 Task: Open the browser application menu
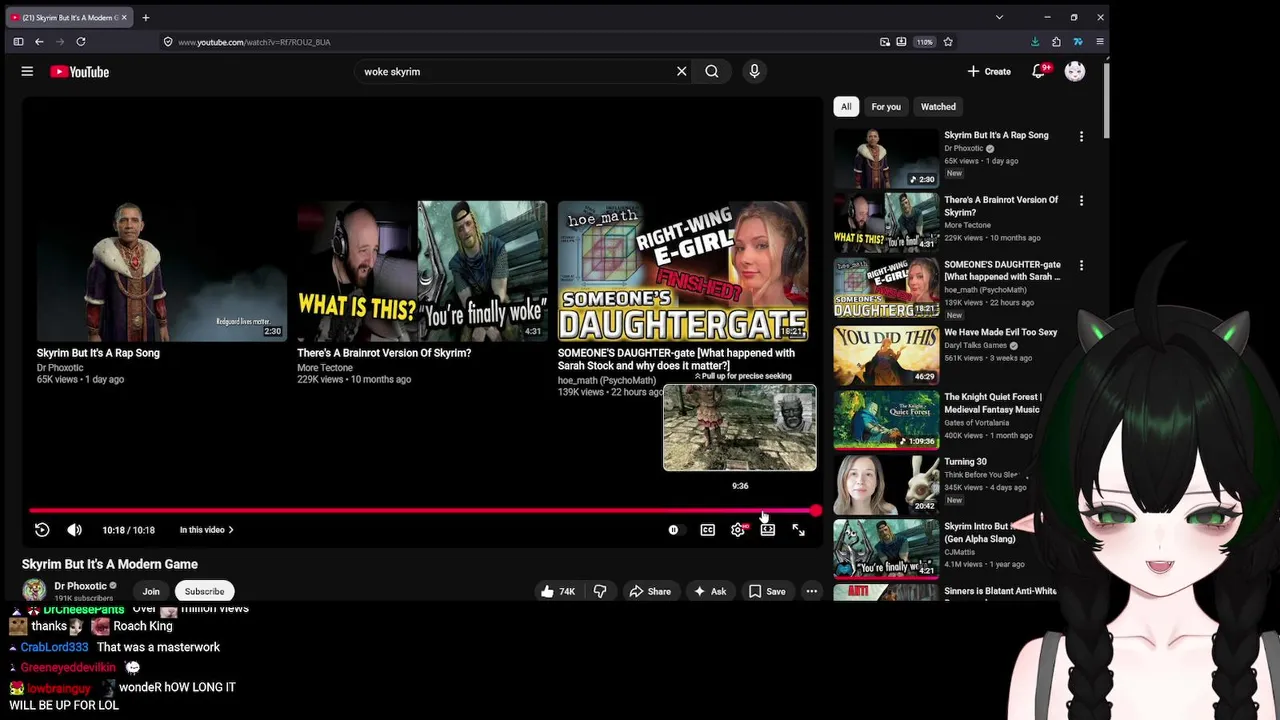(1100, 42)
